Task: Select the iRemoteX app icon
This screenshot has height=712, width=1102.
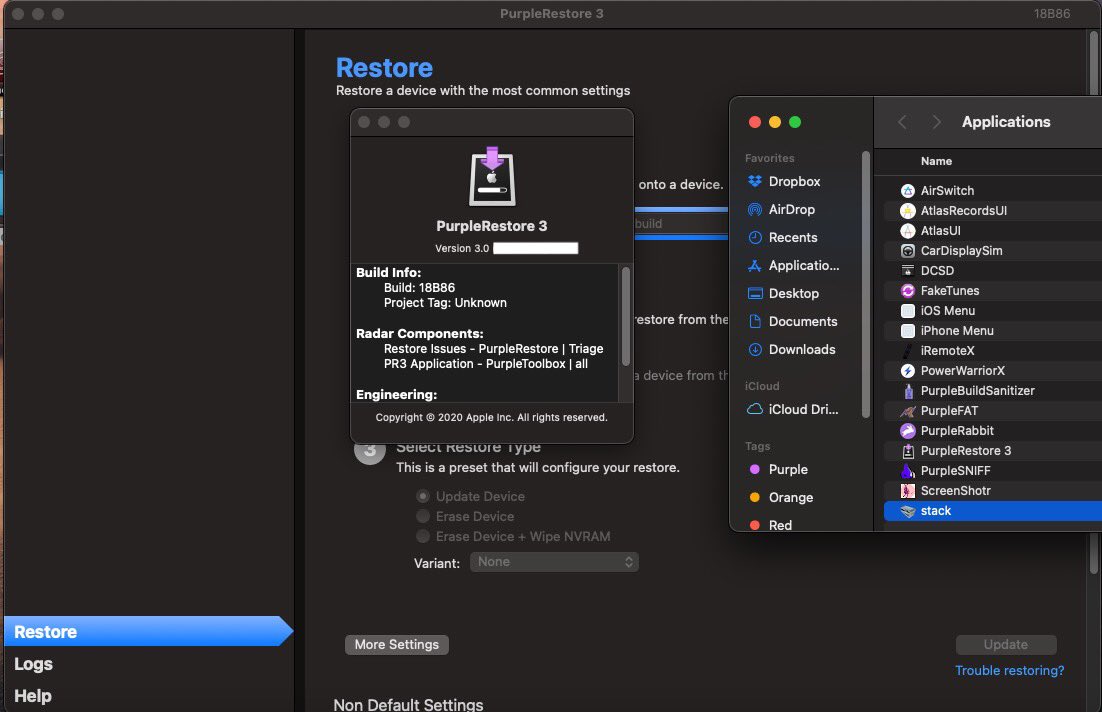Action: tap(907, 351)
